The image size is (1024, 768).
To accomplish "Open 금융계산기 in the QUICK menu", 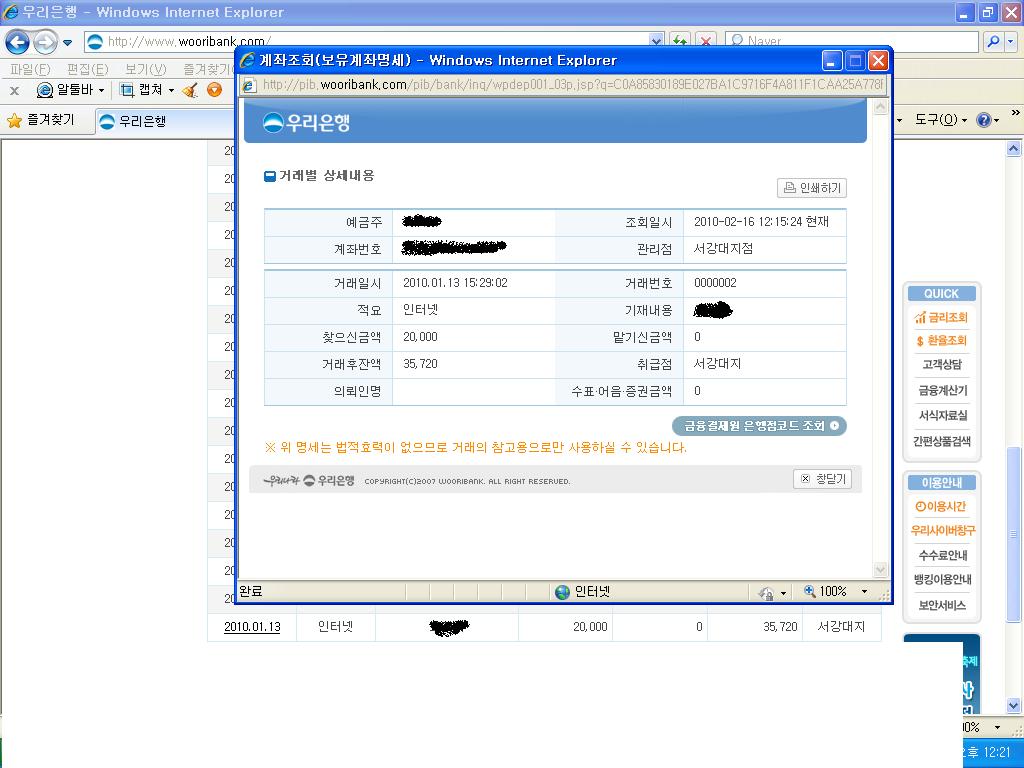I will pyautogui.click(x=942, y=390).
